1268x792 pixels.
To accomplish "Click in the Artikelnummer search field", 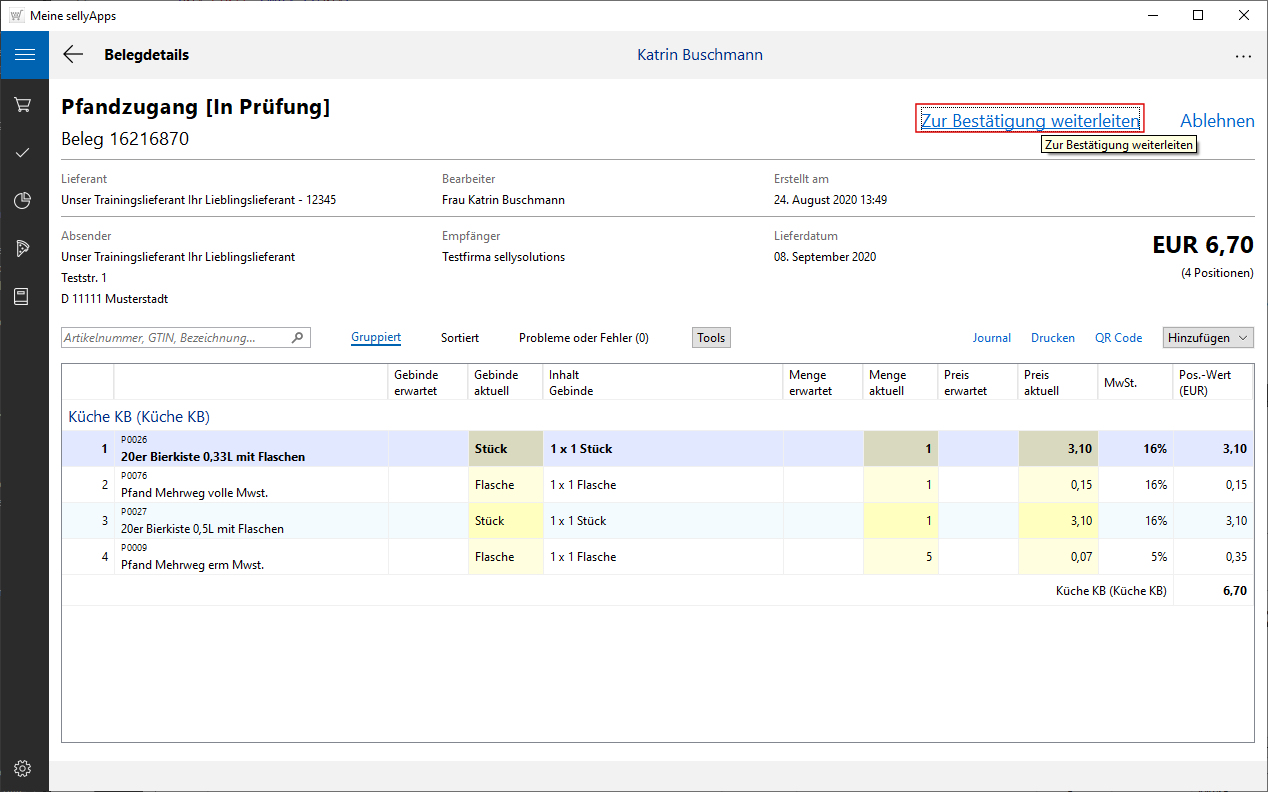I will 175,338.
